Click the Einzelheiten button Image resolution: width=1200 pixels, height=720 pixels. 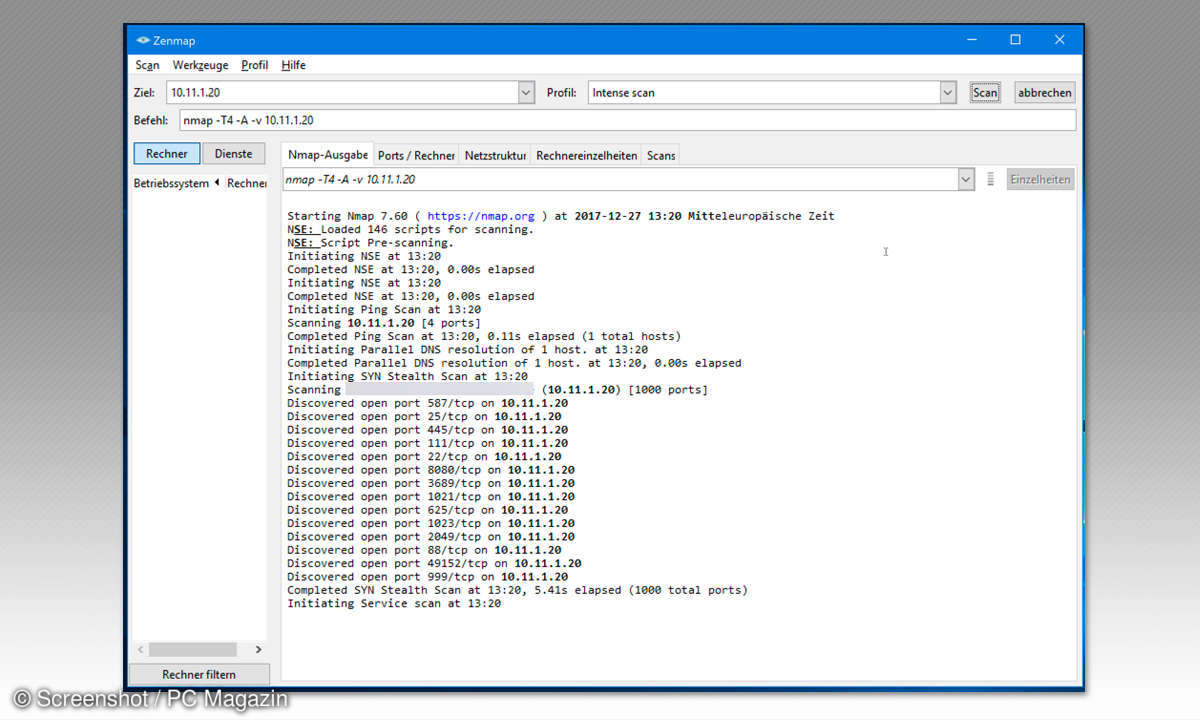(1040, 180)
